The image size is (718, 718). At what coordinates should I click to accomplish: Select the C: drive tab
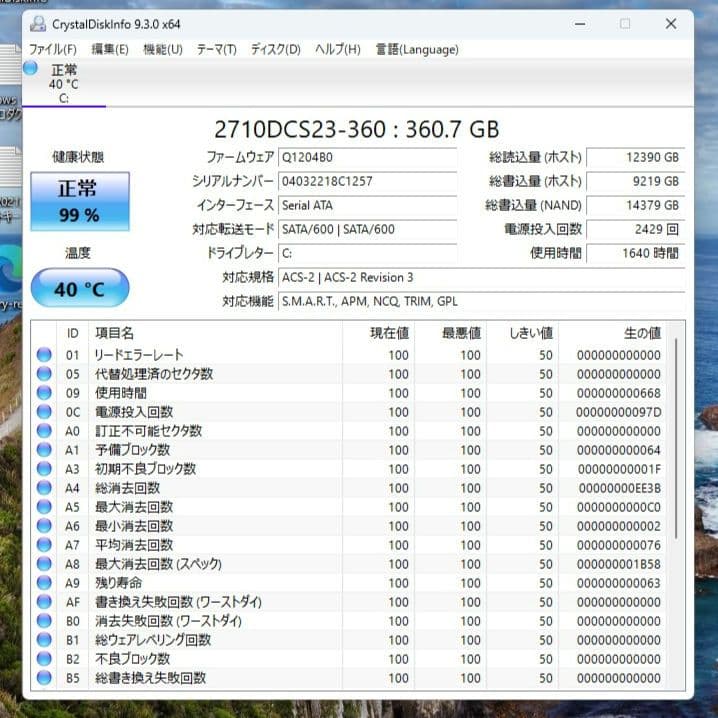tap(64, 83)
